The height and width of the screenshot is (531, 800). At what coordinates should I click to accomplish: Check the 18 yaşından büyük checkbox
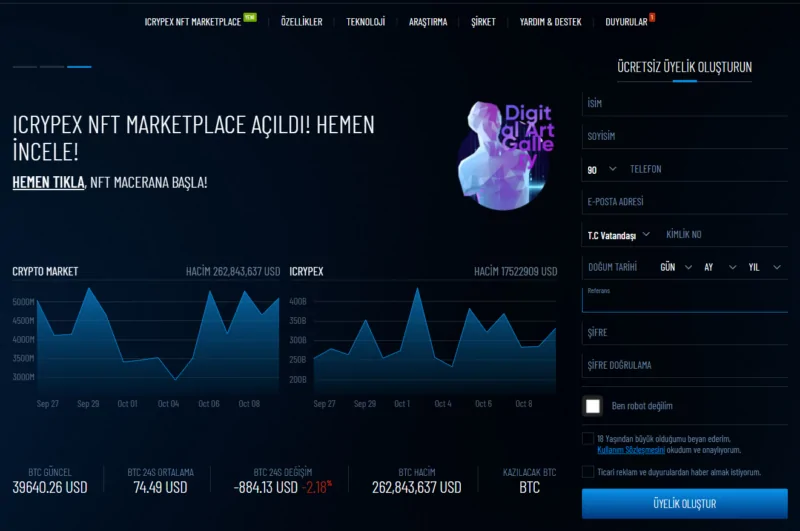588,439
